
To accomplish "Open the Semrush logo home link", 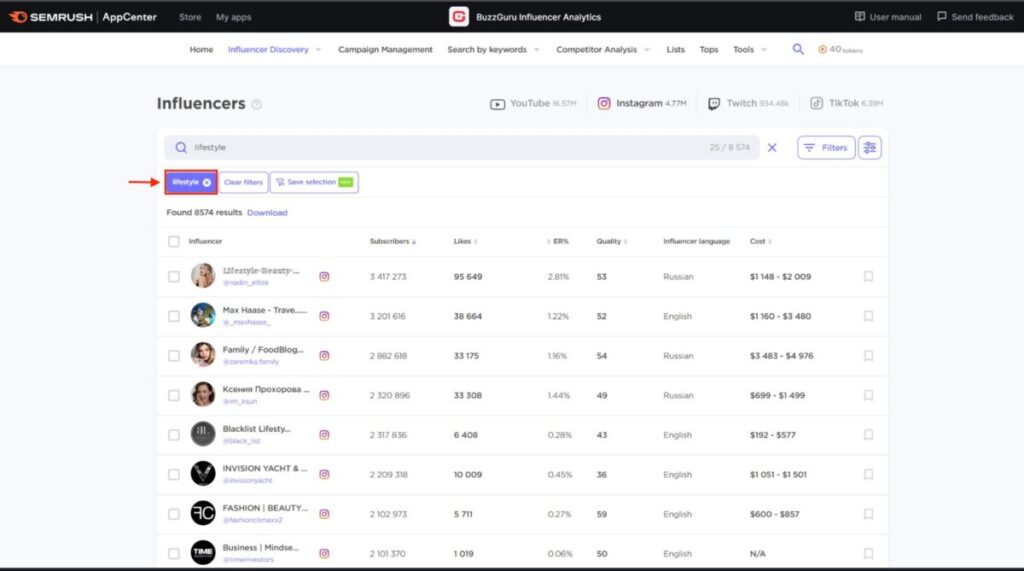I will pyautogui.click(x=51, y=17).
